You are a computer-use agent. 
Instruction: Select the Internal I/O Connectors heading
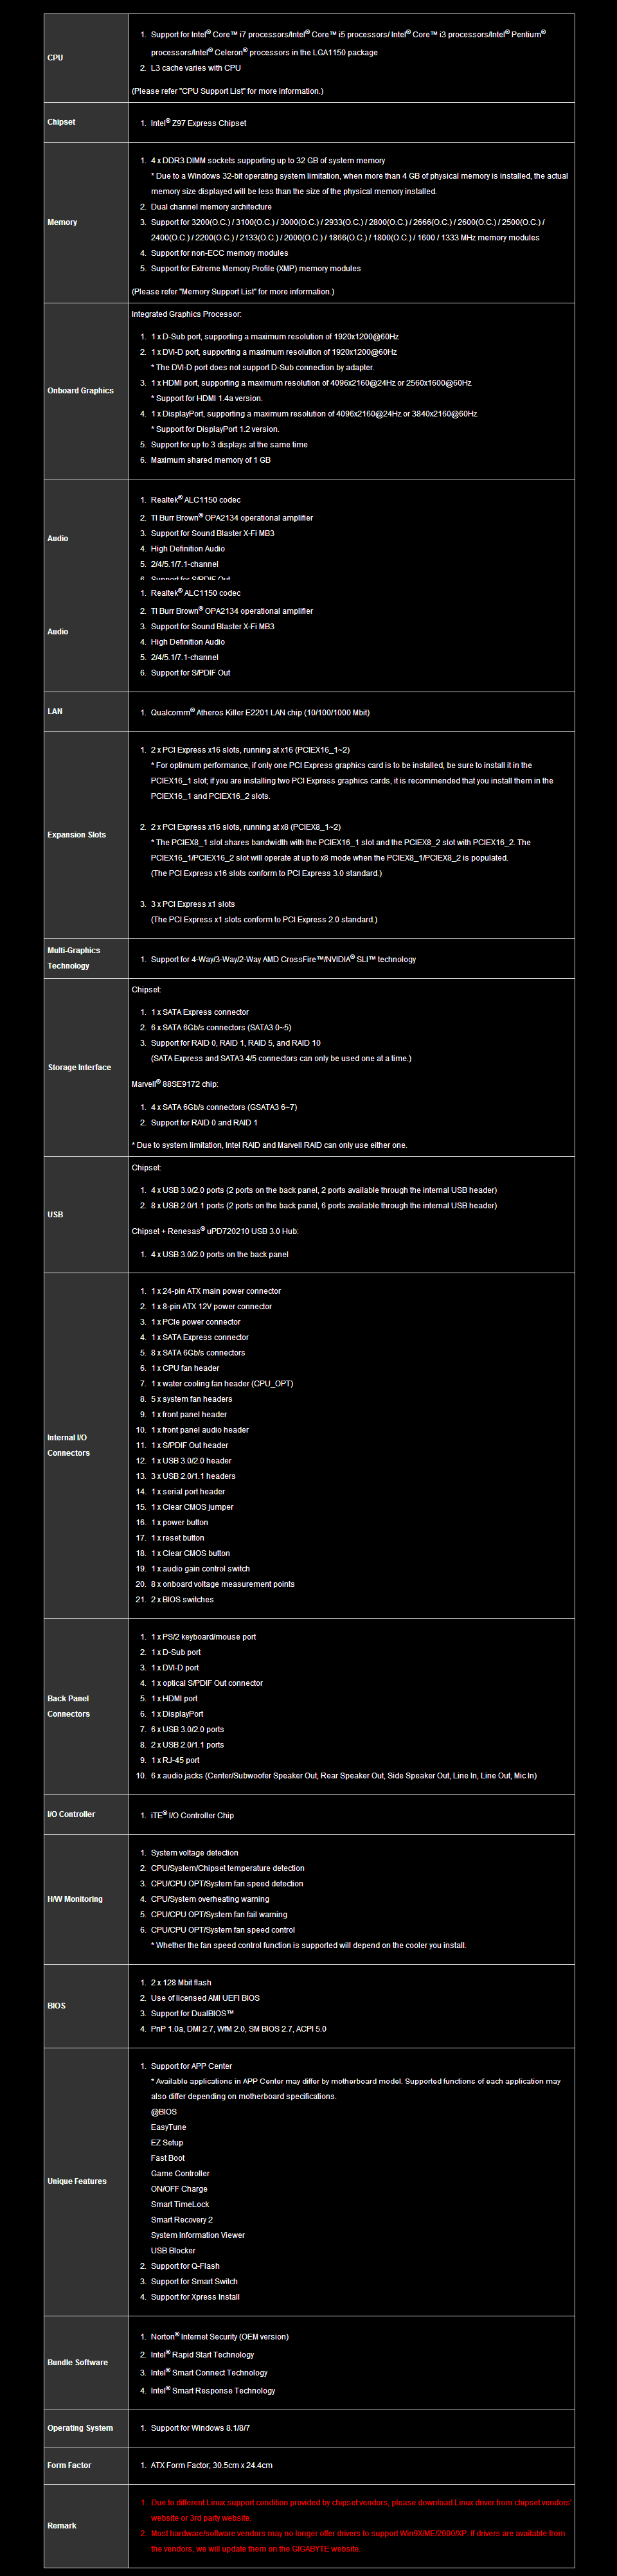tap(68, 1445)
